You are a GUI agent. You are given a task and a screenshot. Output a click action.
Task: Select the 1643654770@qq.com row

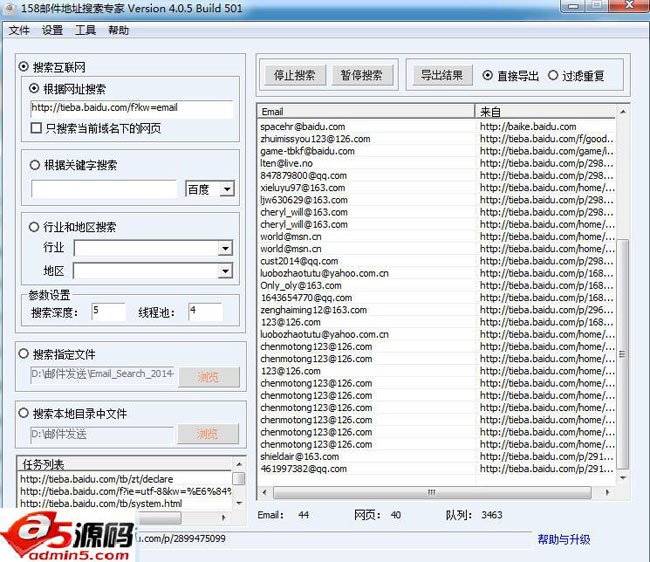436,298
